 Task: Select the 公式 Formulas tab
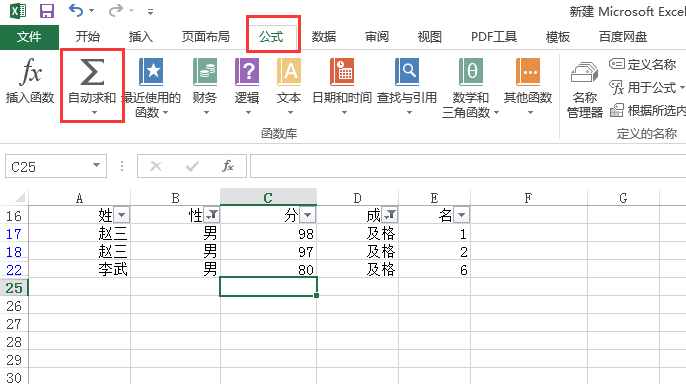(271, 37)
